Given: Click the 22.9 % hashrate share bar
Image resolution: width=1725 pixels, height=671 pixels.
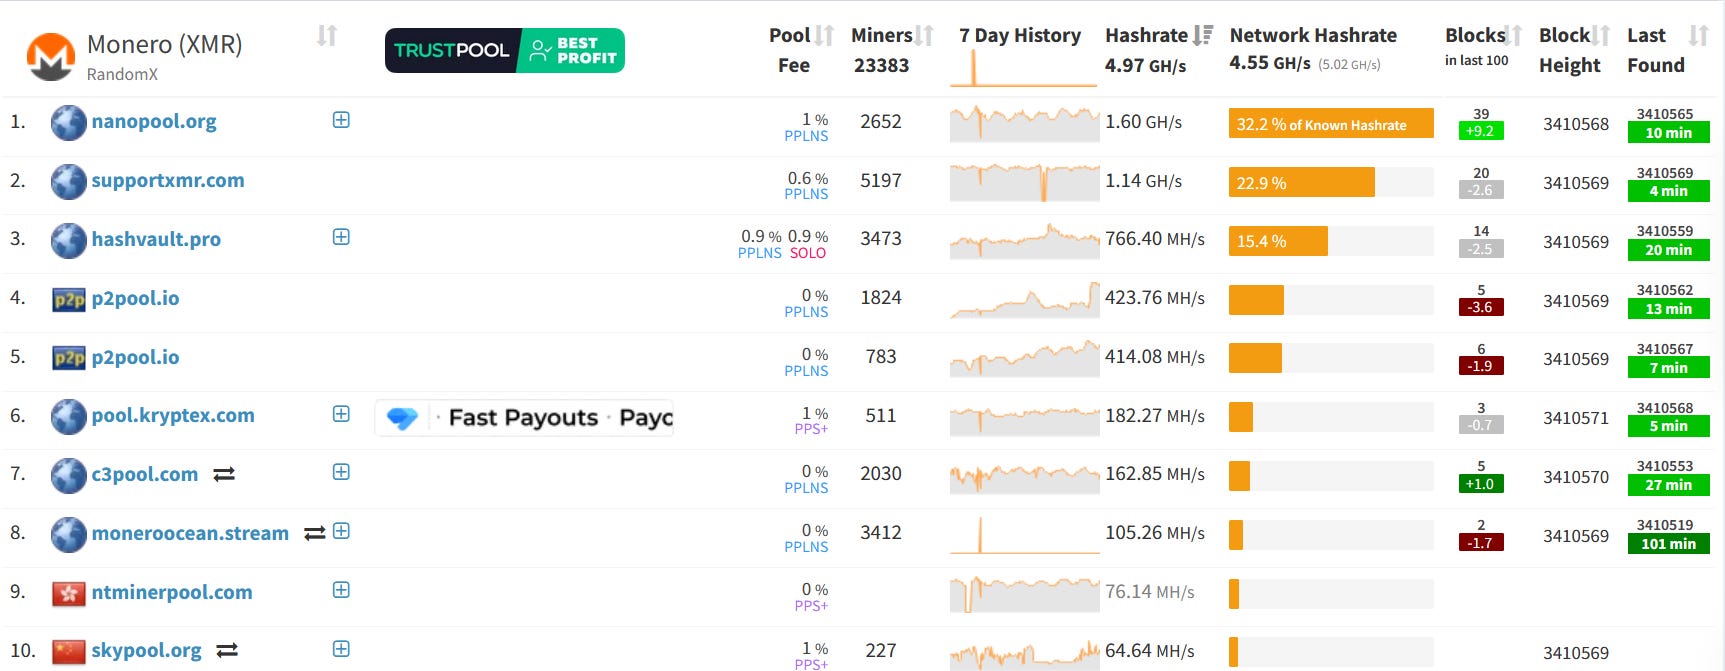Looking at the screenshot, I should [1302, 183].
